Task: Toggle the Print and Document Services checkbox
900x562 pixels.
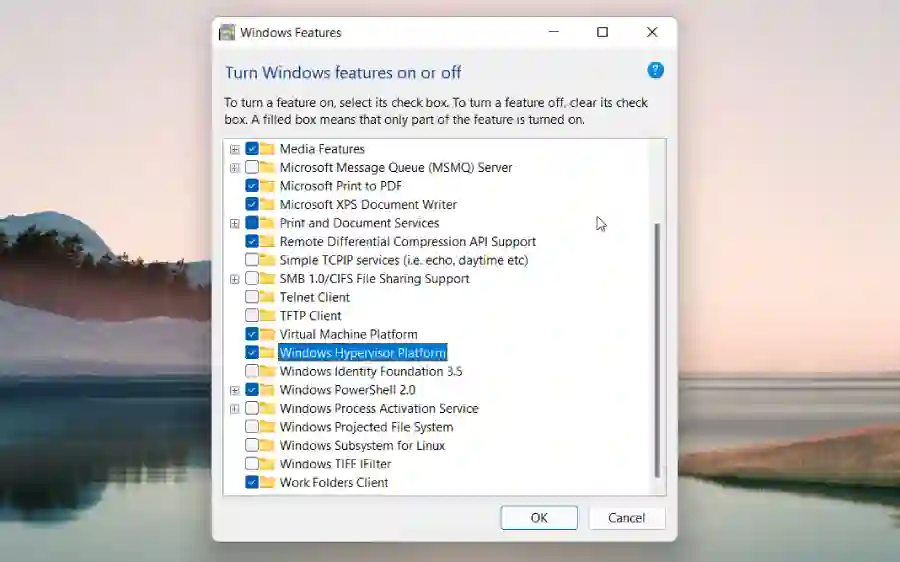Action: pos(251,223)
